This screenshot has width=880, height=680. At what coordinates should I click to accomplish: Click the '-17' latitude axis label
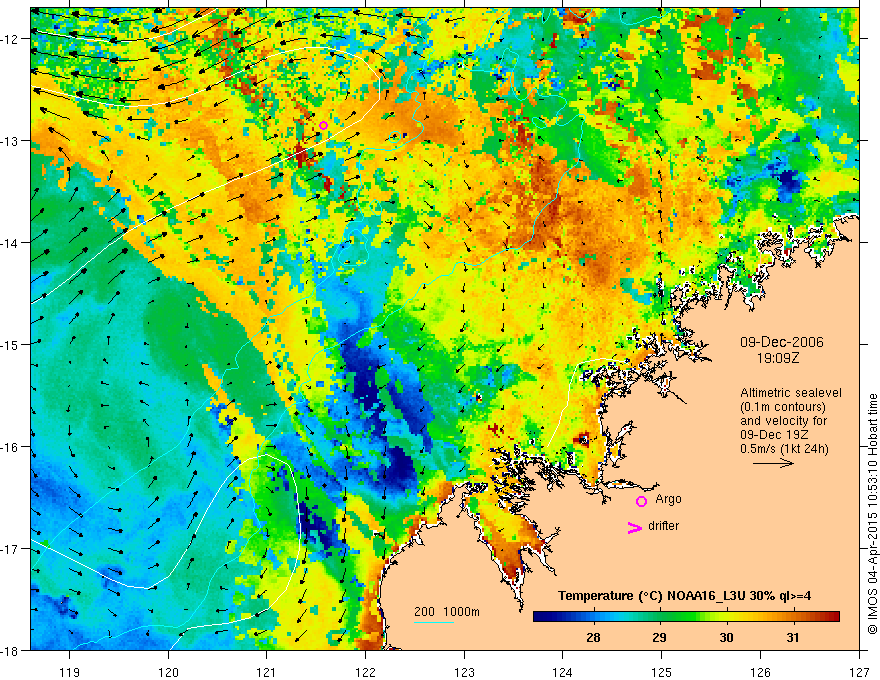click(x=11, y=549)
